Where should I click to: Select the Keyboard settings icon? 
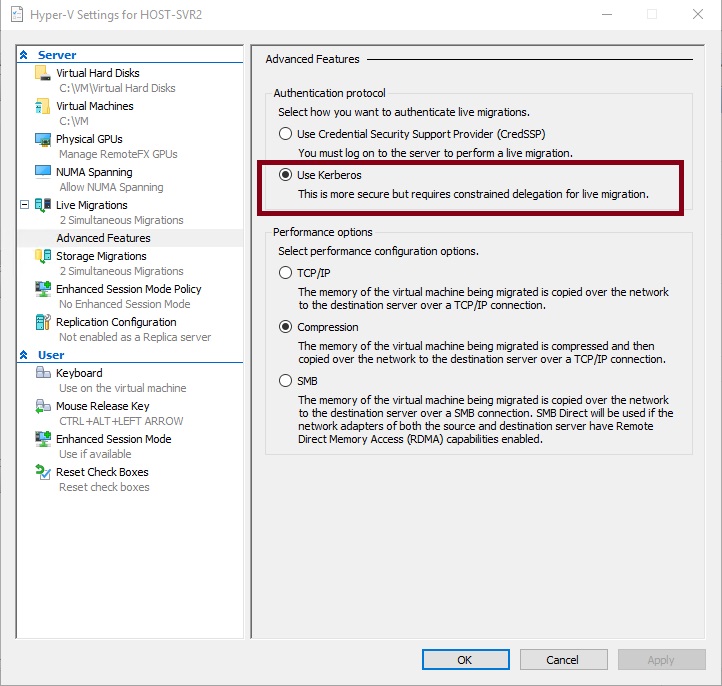[x=42, y=373]
